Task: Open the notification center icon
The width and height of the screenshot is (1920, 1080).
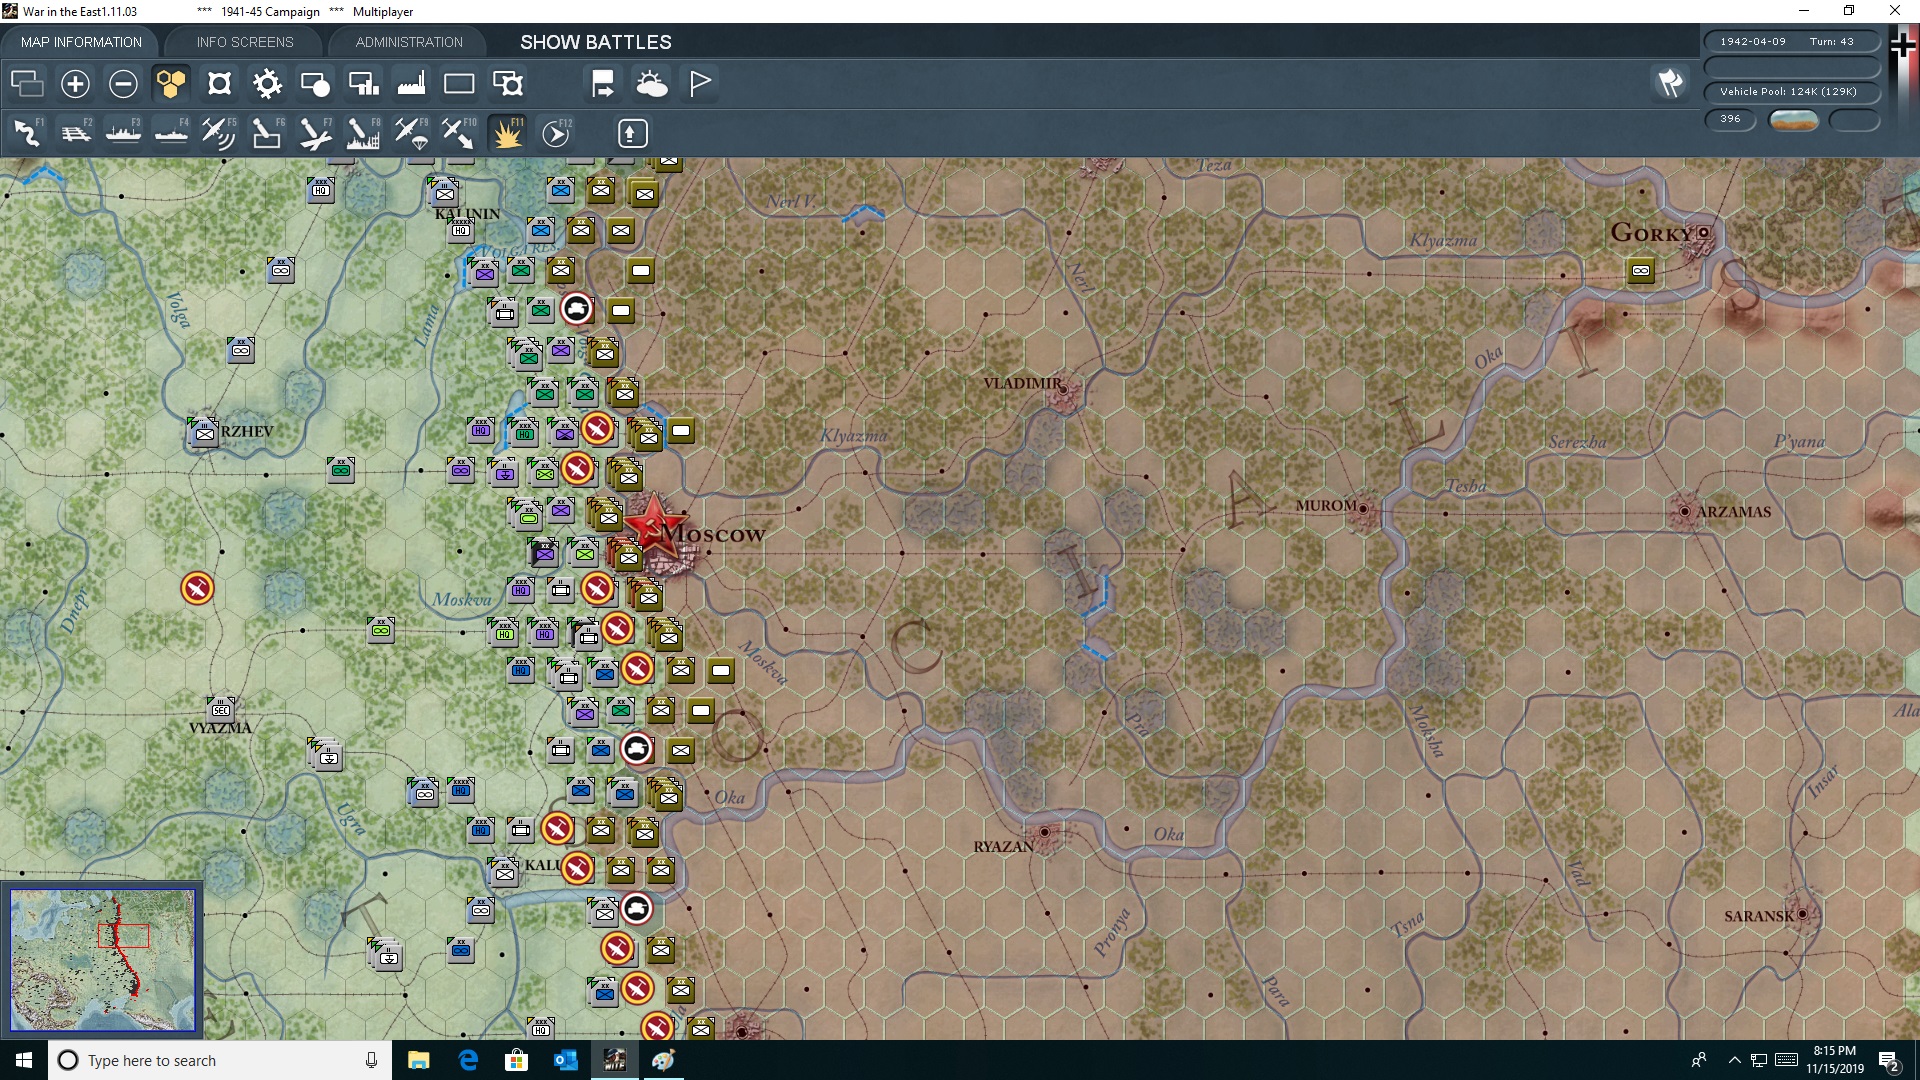Action: pos(1889,1060)
